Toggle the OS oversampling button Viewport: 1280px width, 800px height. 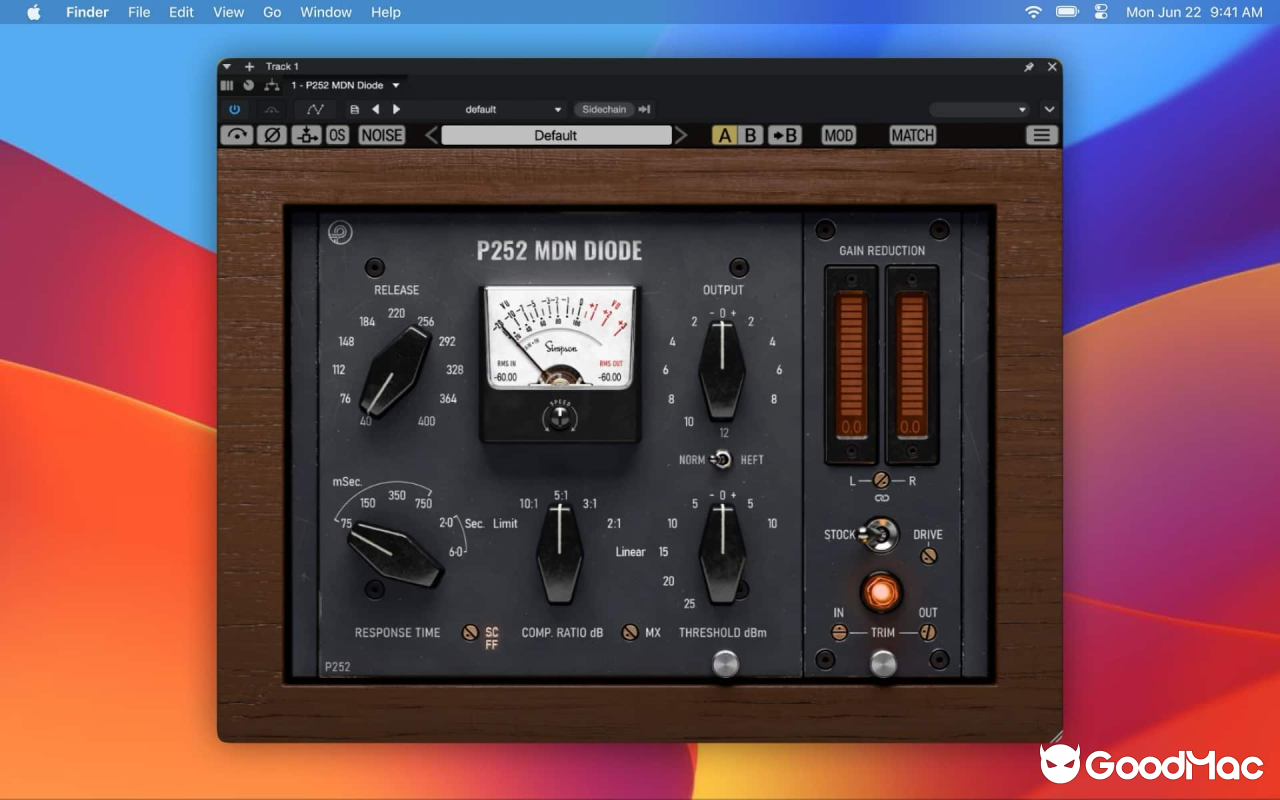click(x=338, y=135)
